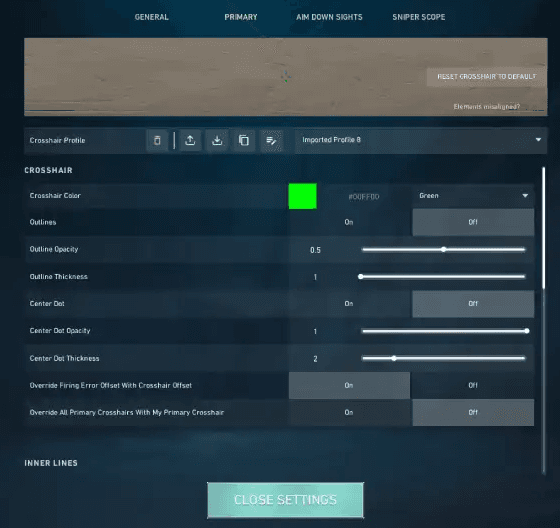560x528 pixels.
Task: Delete the crosshair profile with trash icon
Action: (x=157, y=140)
